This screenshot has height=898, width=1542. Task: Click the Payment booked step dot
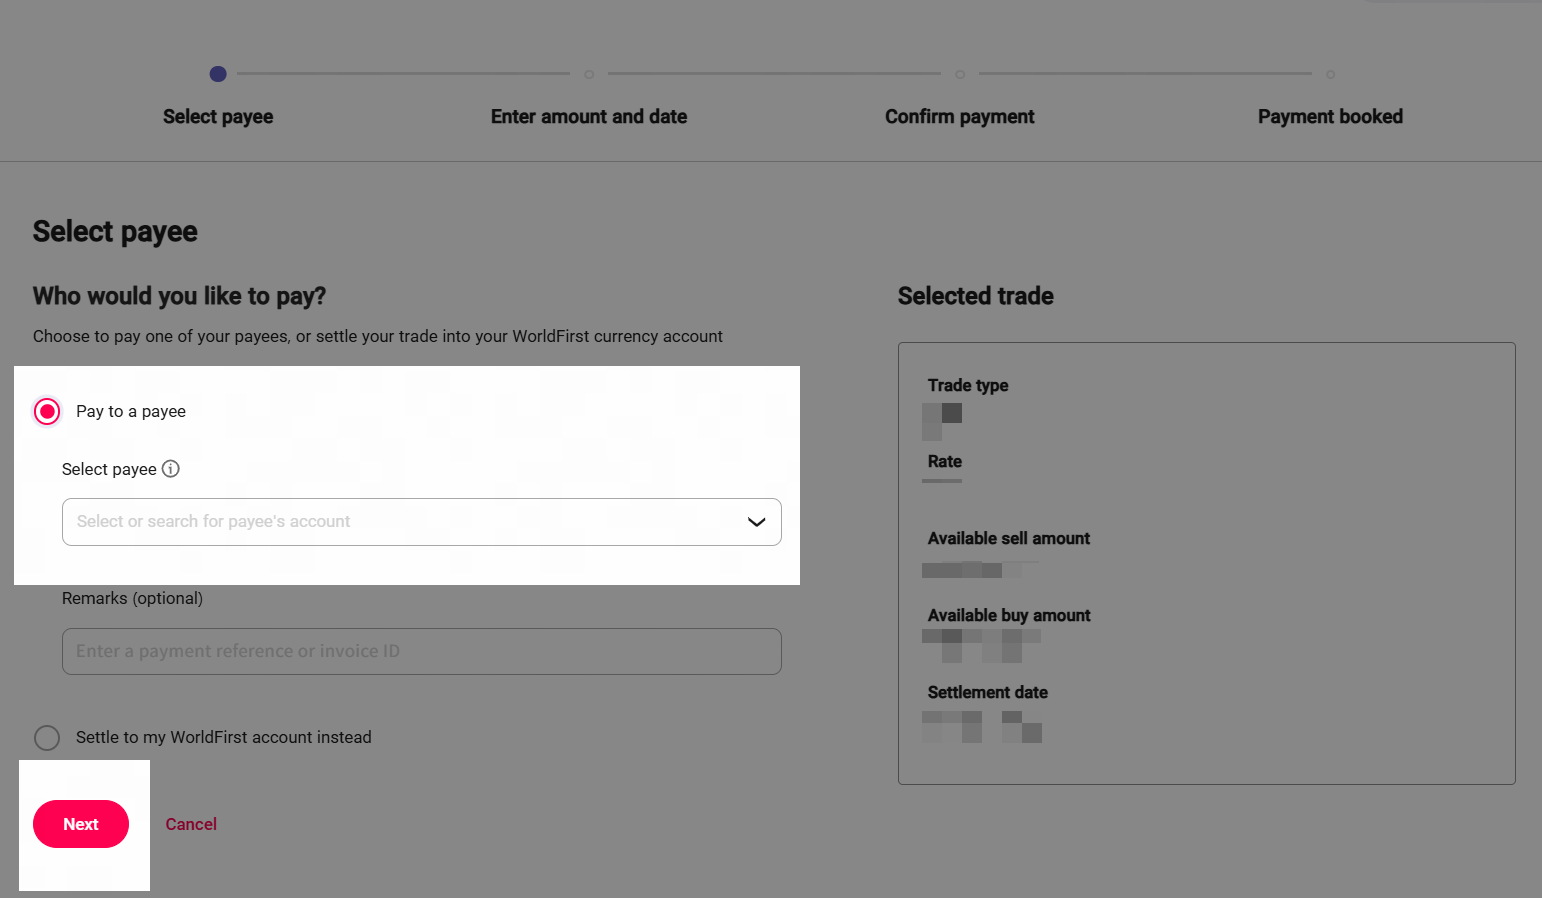point(1330,74)
